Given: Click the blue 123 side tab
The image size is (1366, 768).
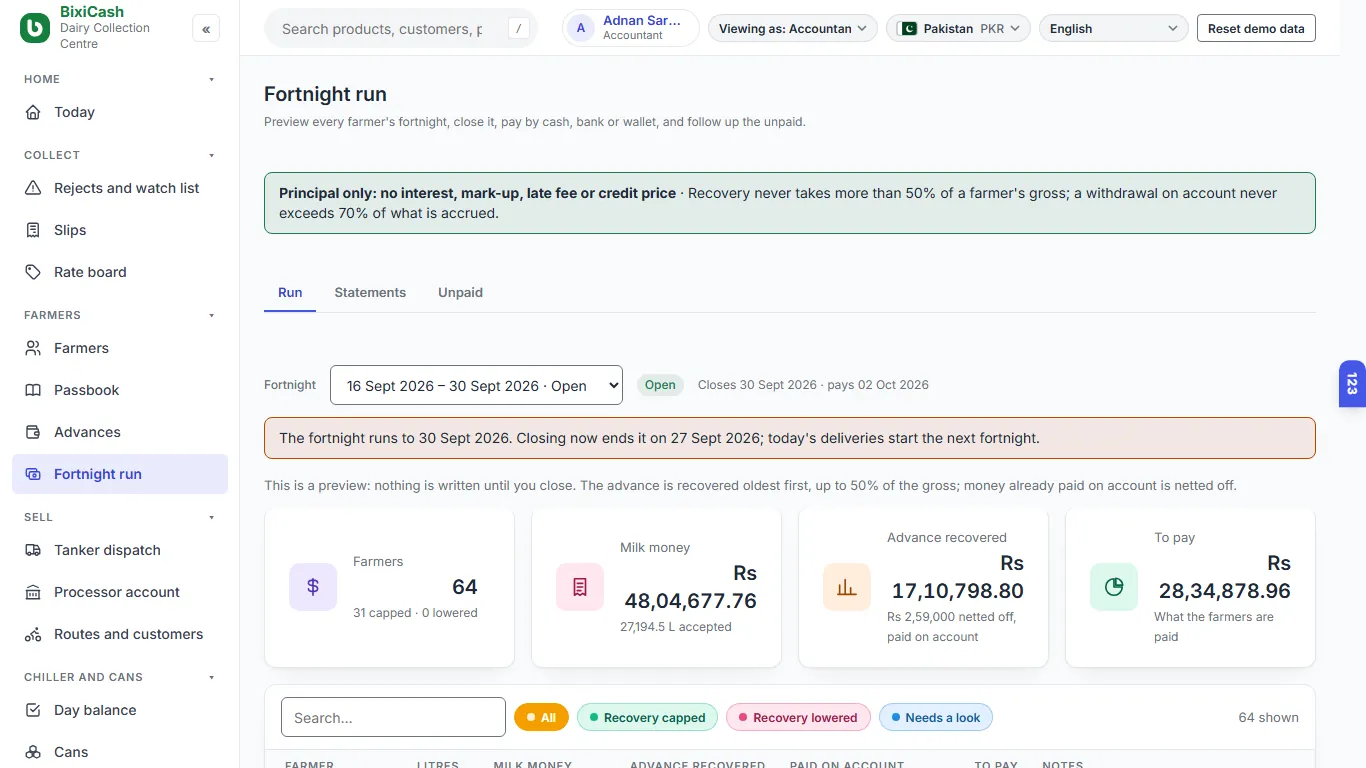Looking at the screenshot, I should pos(1352,384).
